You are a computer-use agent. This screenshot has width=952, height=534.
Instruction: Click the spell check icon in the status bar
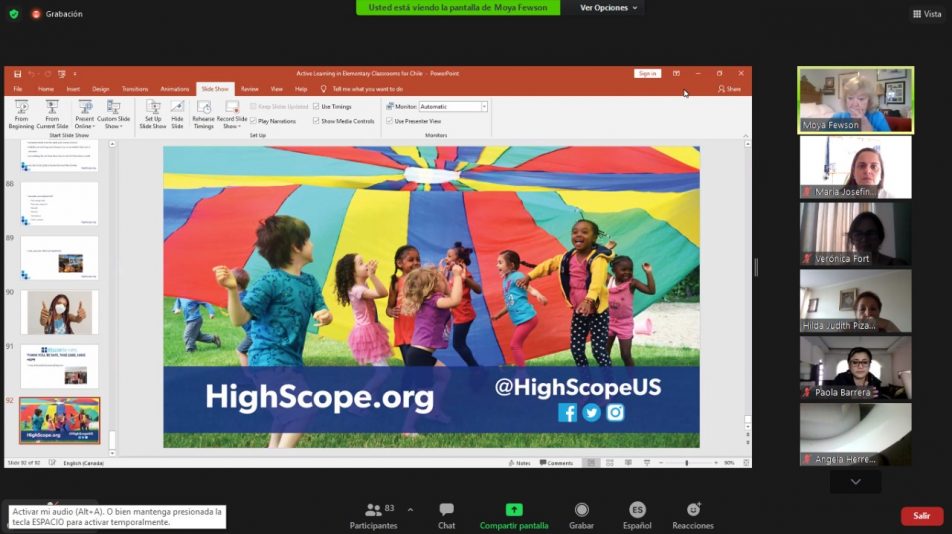(52, 463)
